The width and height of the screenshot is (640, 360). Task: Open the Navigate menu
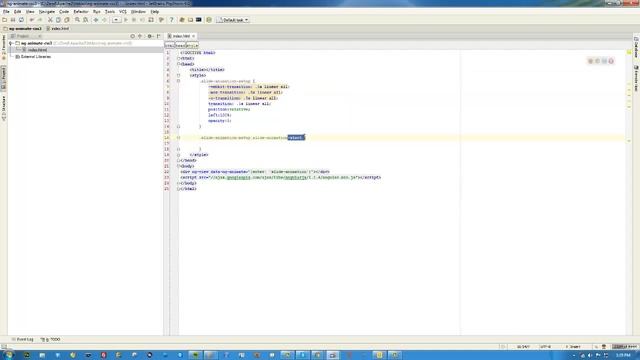pos(47,12)
